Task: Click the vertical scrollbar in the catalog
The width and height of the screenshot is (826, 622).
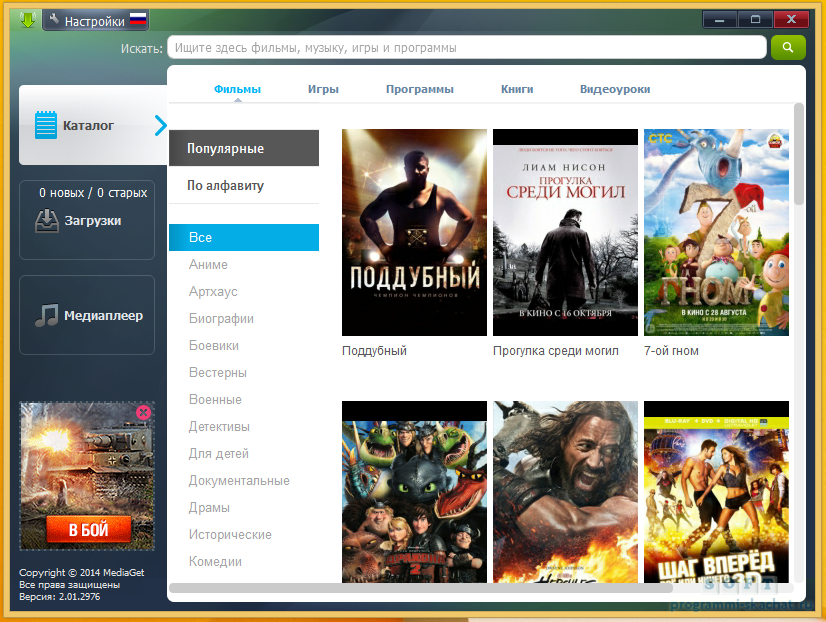Action: (x=799, y=154)
